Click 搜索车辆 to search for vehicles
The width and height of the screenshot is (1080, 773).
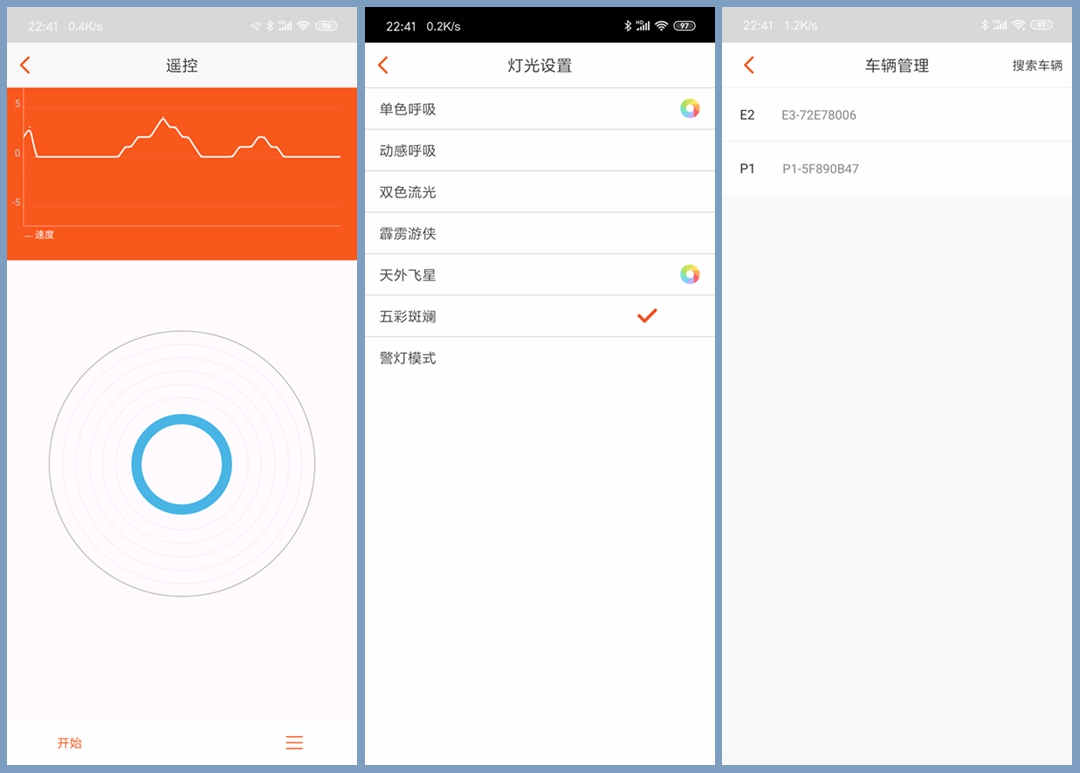[x=1037, y=65]
